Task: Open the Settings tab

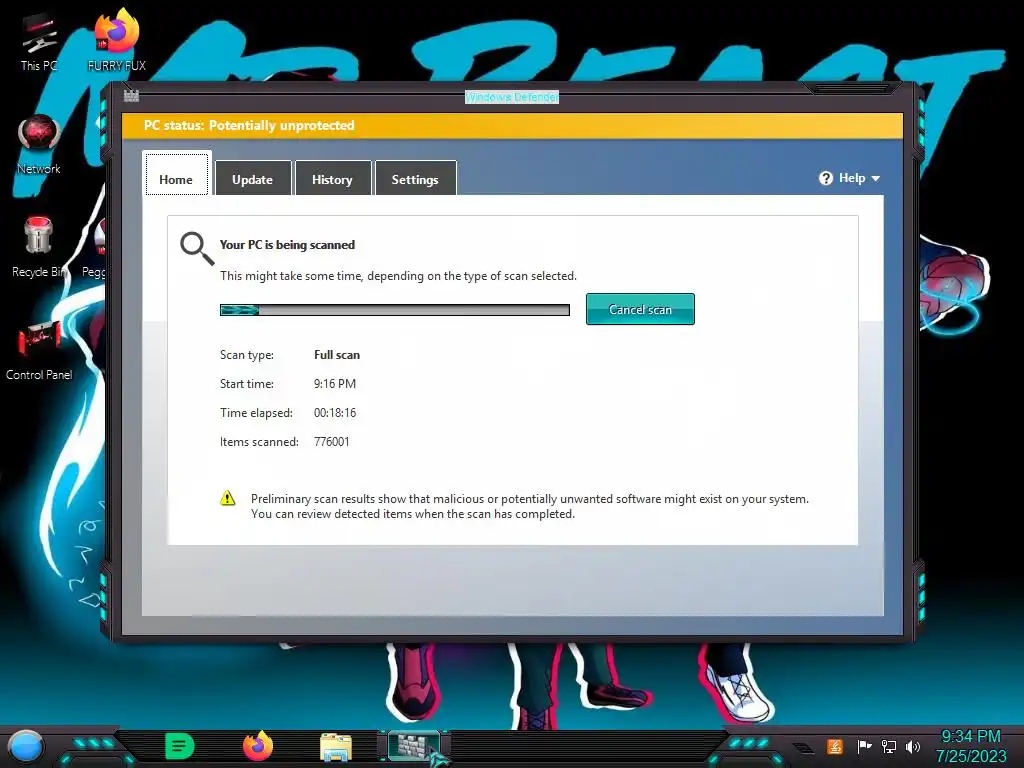Action: (415, 179)
